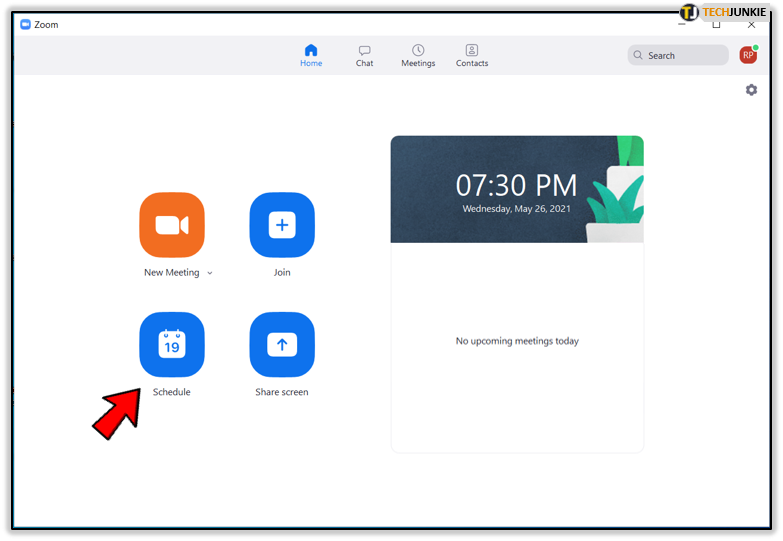Click the Schedule label text

[172, 392]
